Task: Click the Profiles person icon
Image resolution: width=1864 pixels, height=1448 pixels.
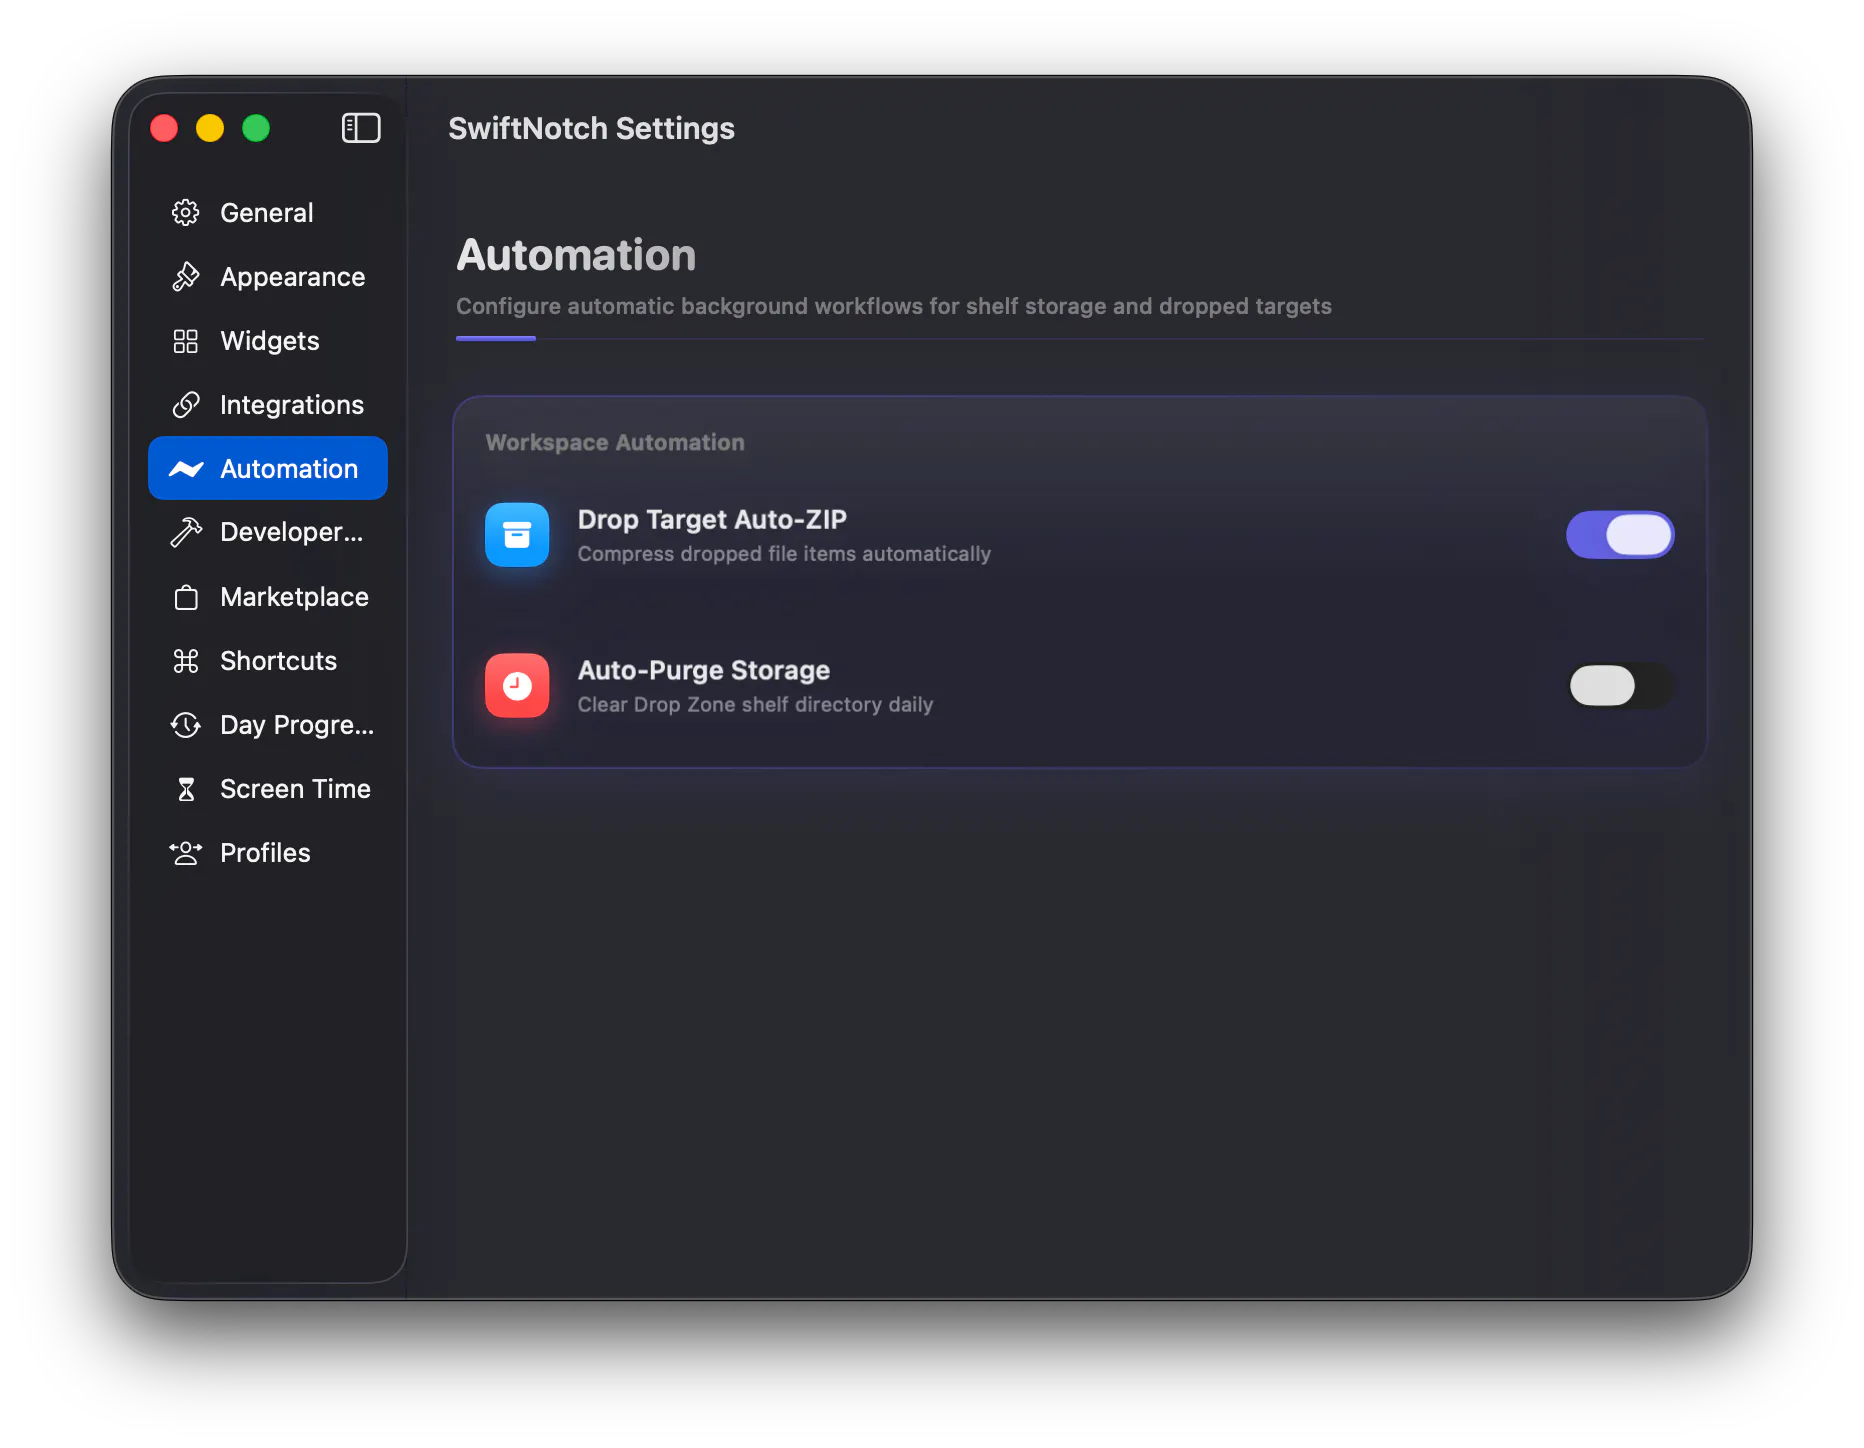Action: 186,853
